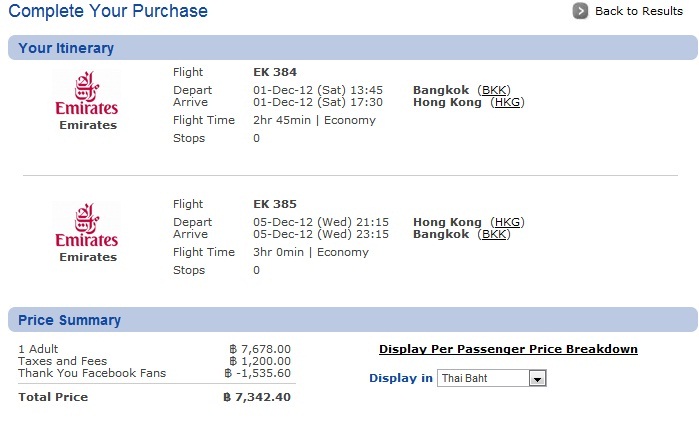Click the flight number EK 385
This screenshot has height=425, width=699.
(275, 204)
